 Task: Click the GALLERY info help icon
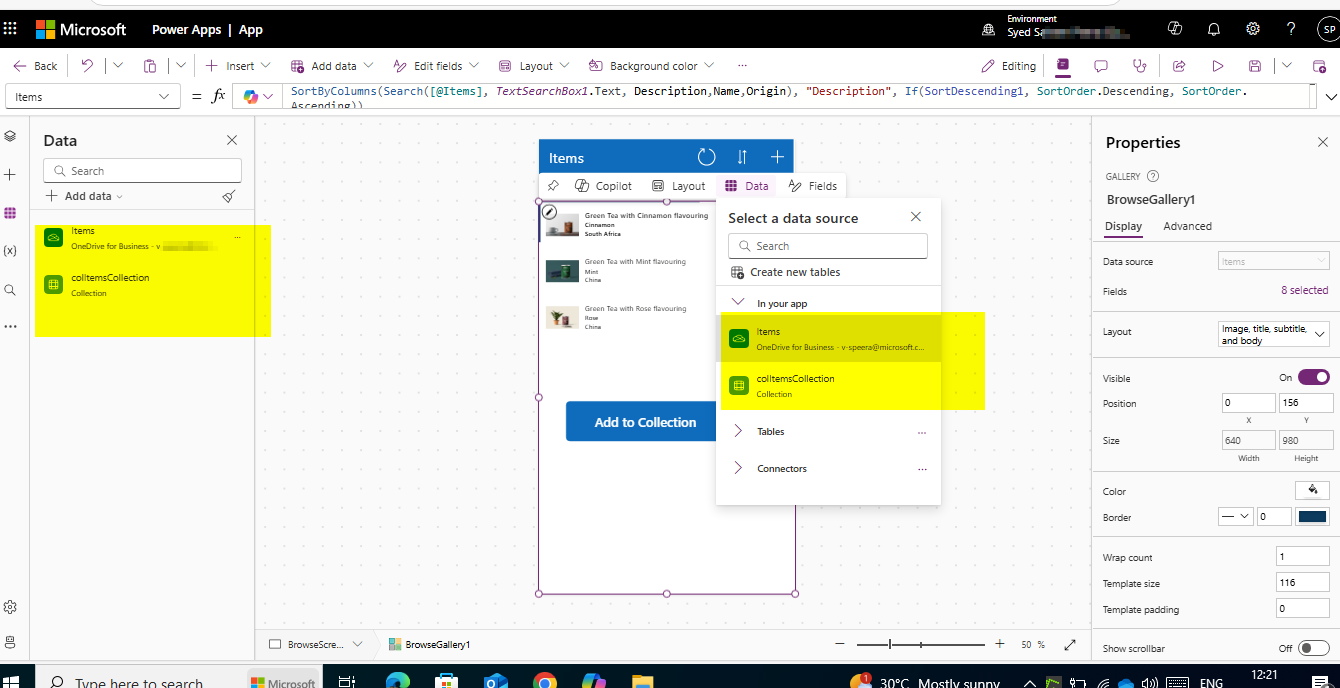coord(1153,176)
